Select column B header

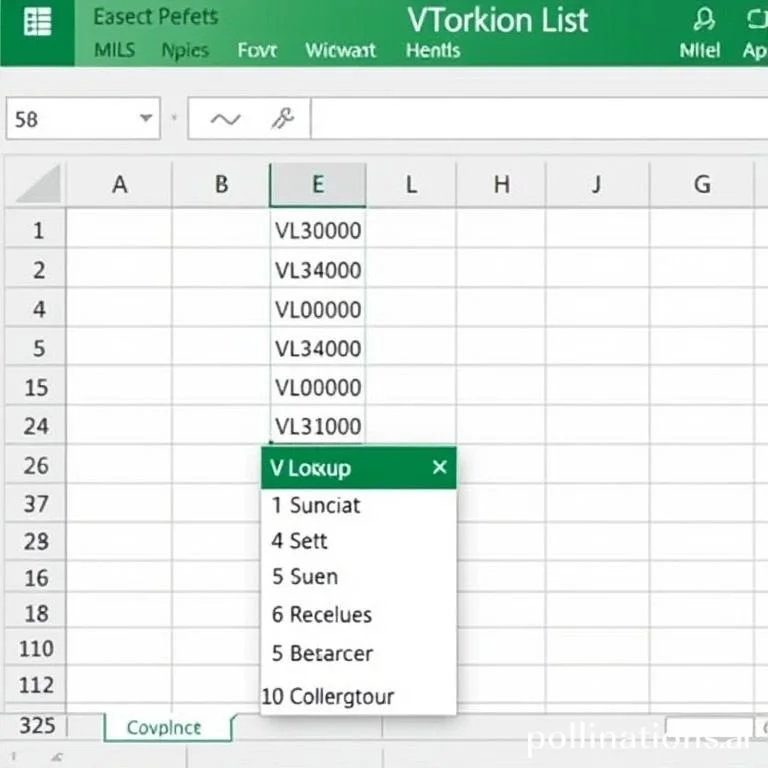(x=221, y=185)
